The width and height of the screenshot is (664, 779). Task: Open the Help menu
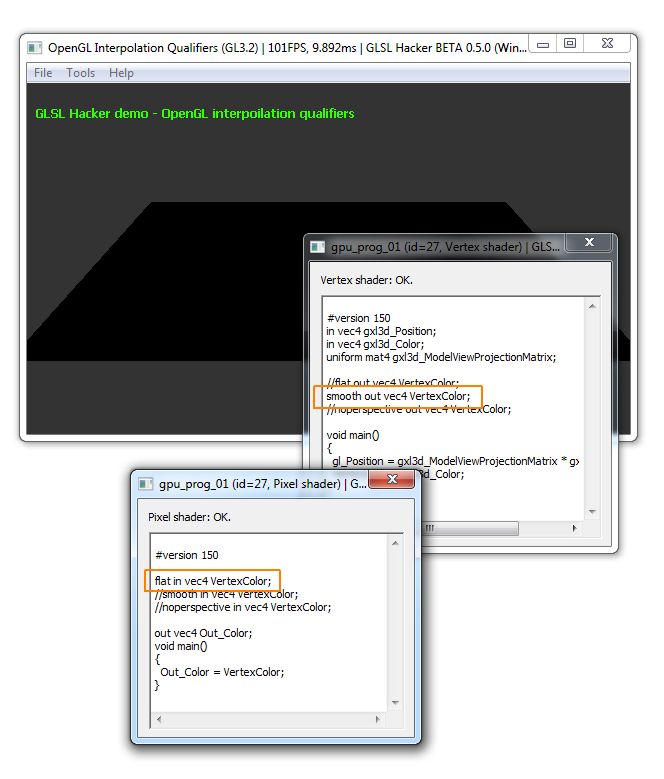121,73
